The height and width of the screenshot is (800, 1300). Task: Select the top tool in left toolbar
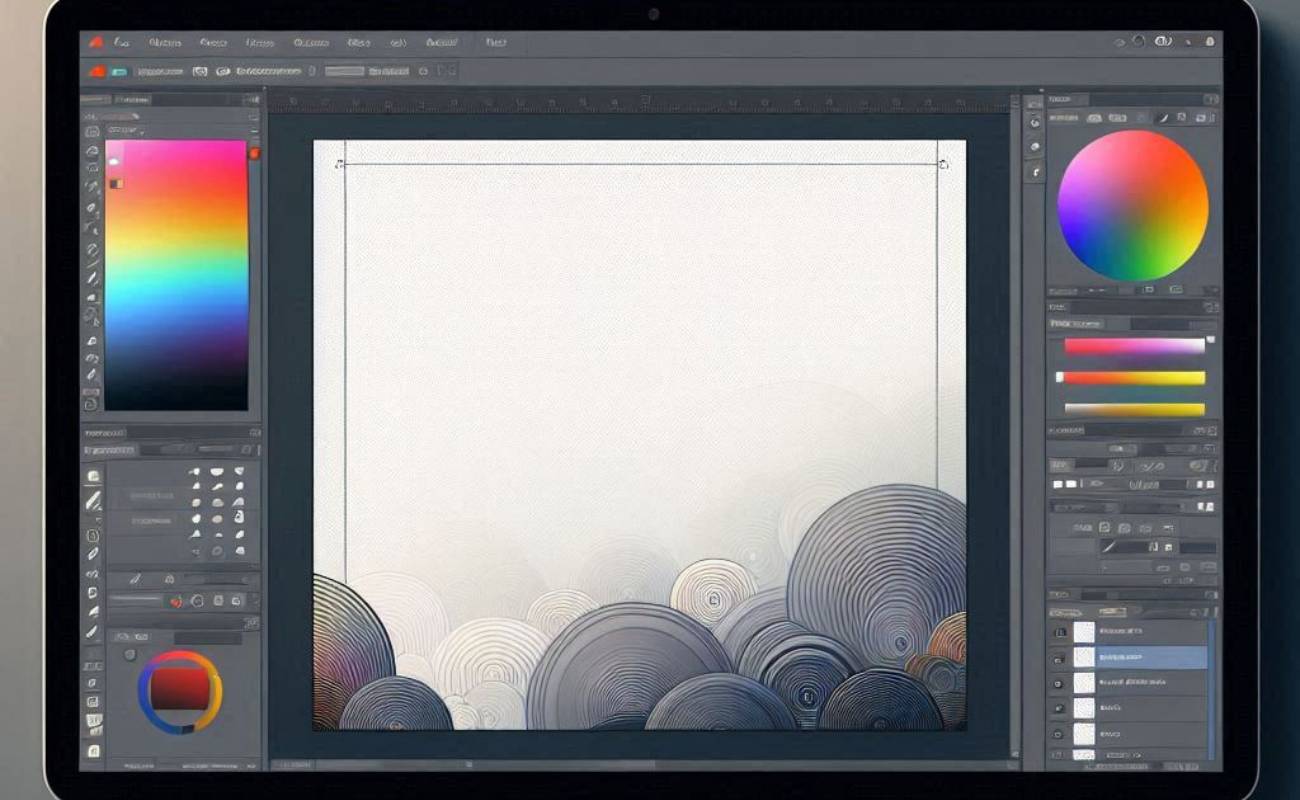(92, 131)
